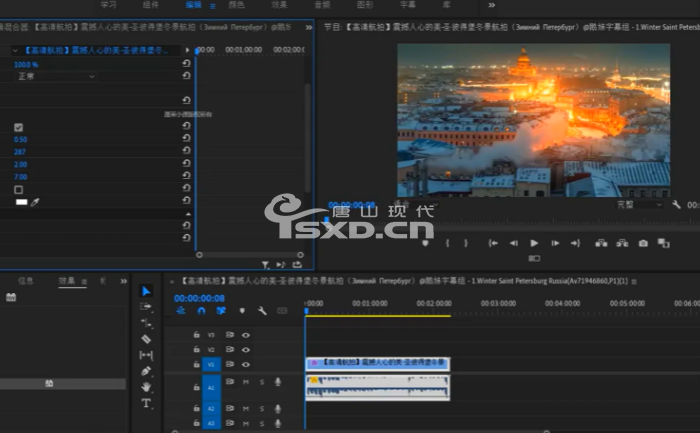Add marker button in program monitor
700x433 pixels.
click(x=425, y=243)
